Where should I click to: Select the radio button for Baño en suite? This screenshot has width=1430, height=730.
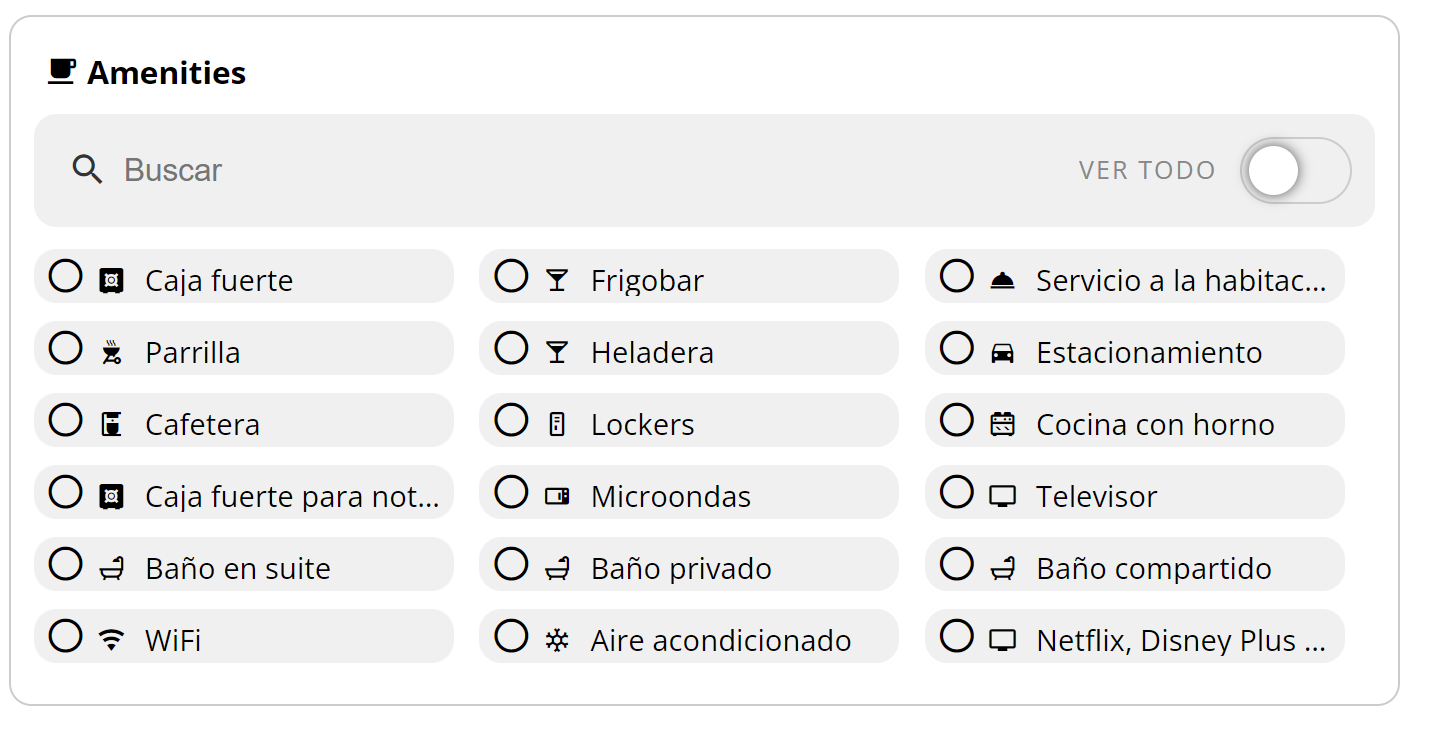[x=65, y=566]
